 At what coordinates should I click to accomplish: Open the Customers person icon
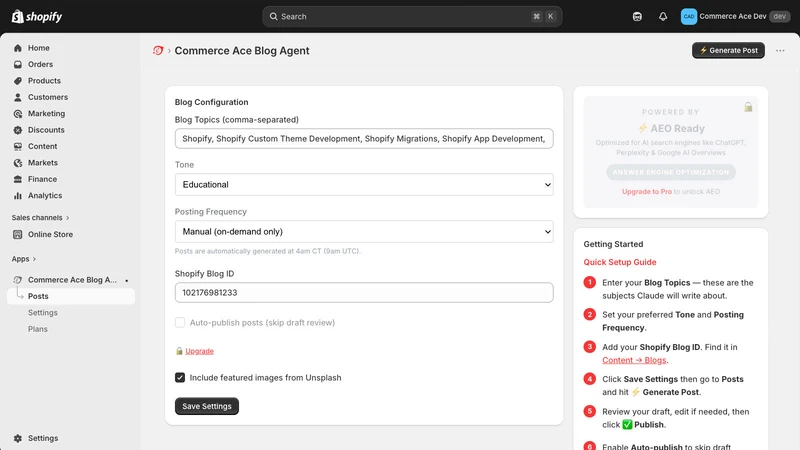pyautogui.click(x=18, y=97)
